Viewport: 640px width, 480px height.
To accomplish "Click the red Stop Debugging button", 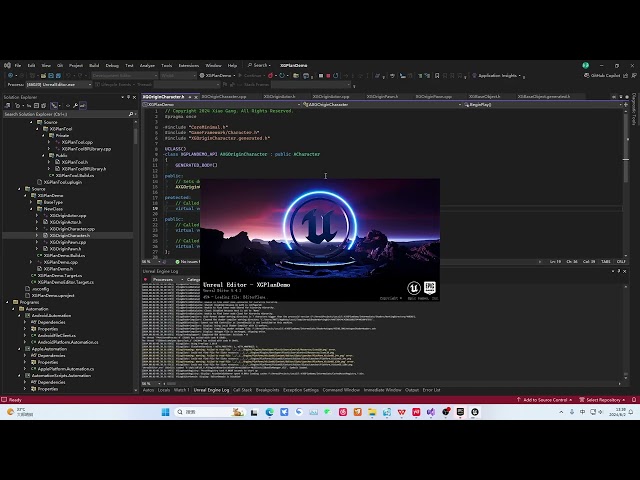I will click(328, 76).
